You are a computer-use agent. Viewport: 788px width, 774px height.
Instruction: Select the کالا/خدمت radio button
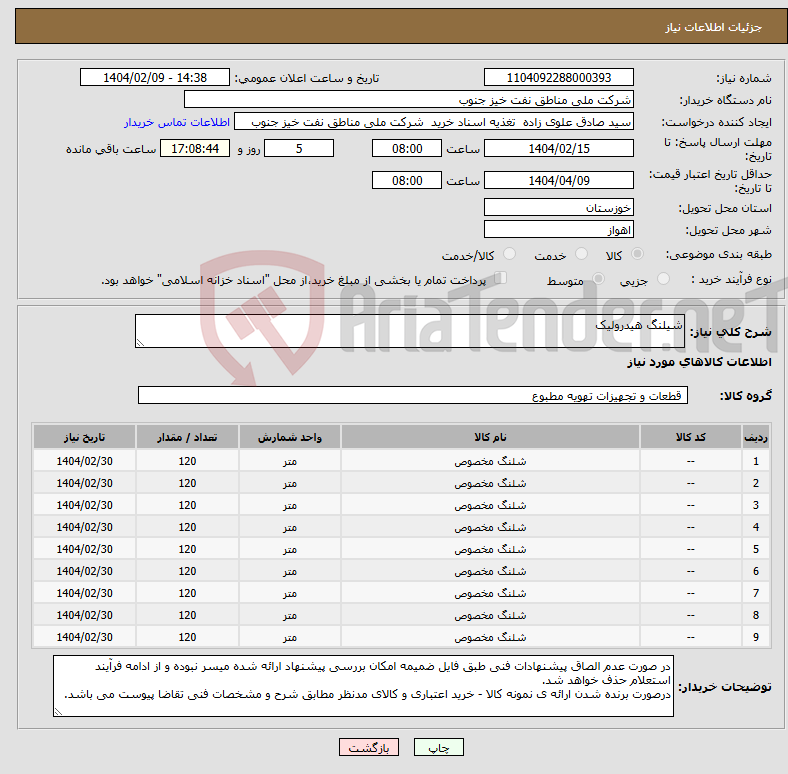pyautogui.click(x=509, y=254)
